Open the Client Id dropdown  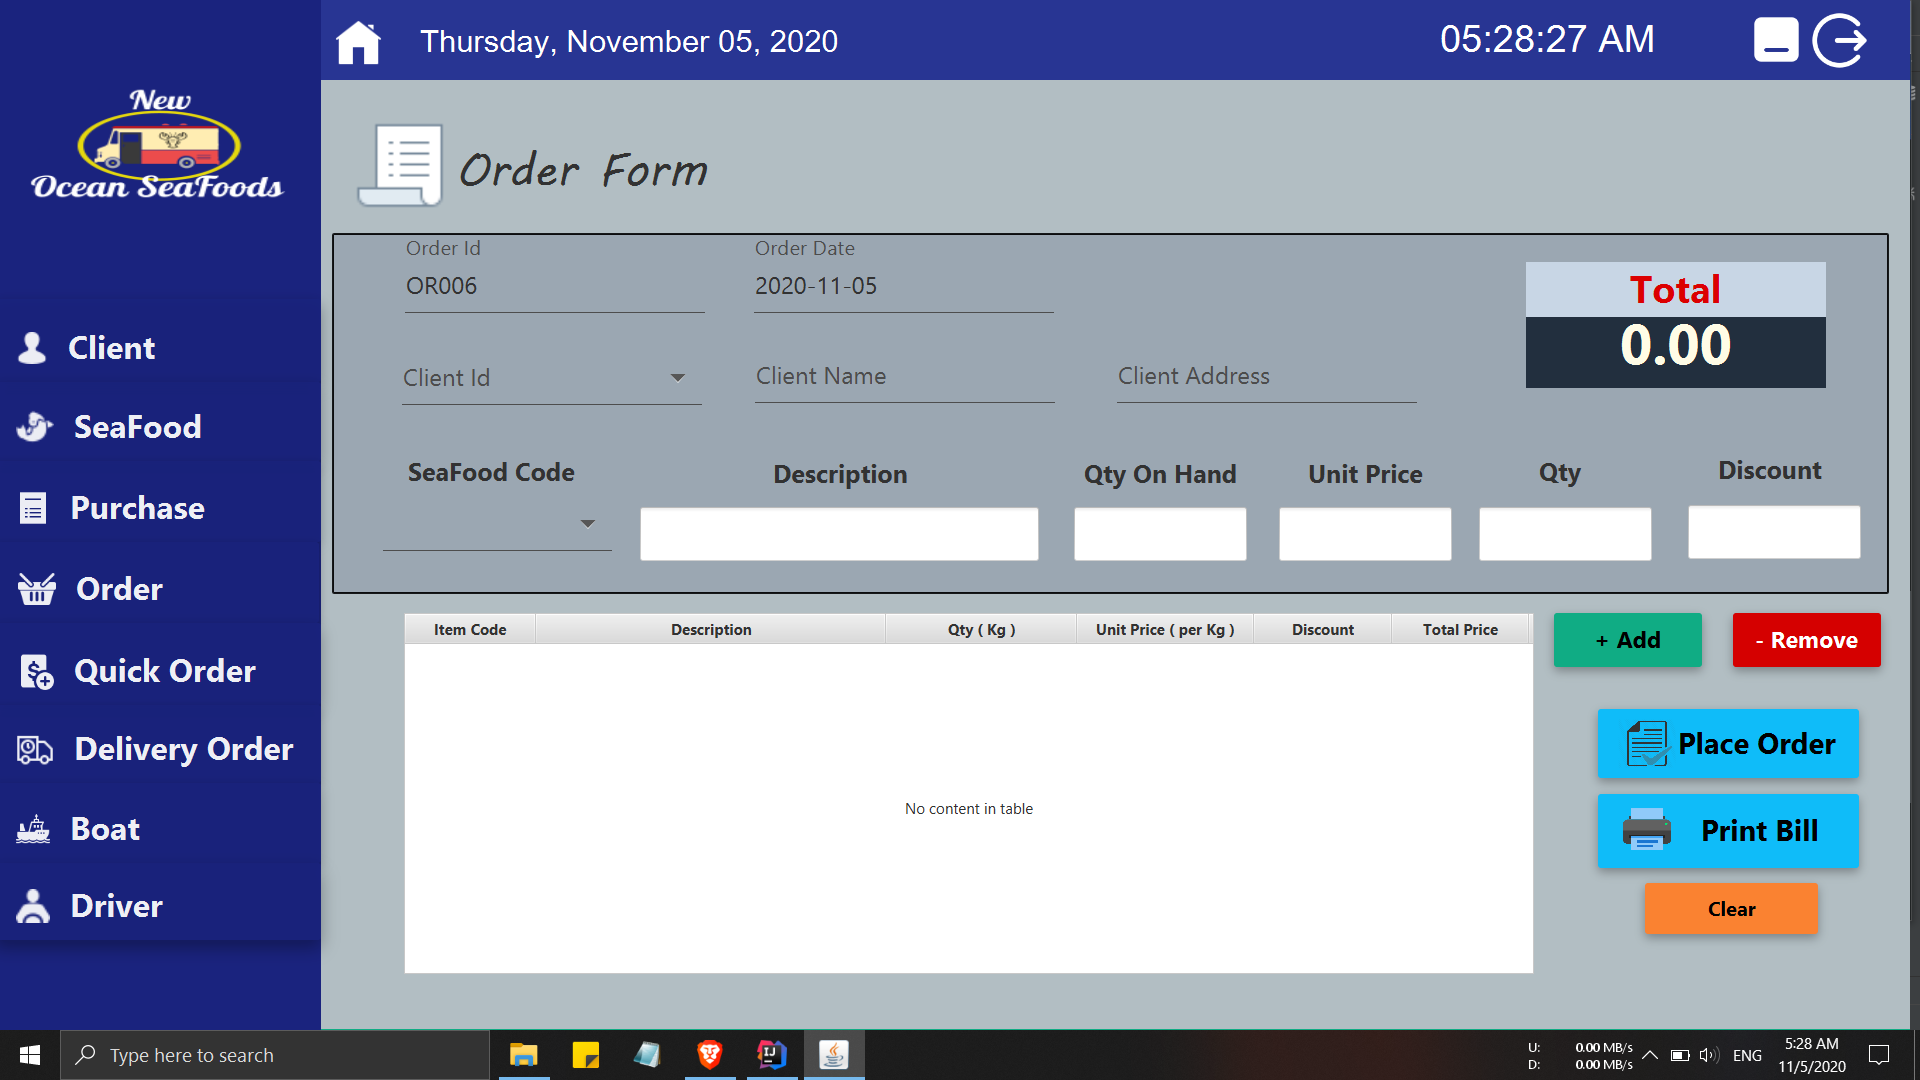pos(678,378)
